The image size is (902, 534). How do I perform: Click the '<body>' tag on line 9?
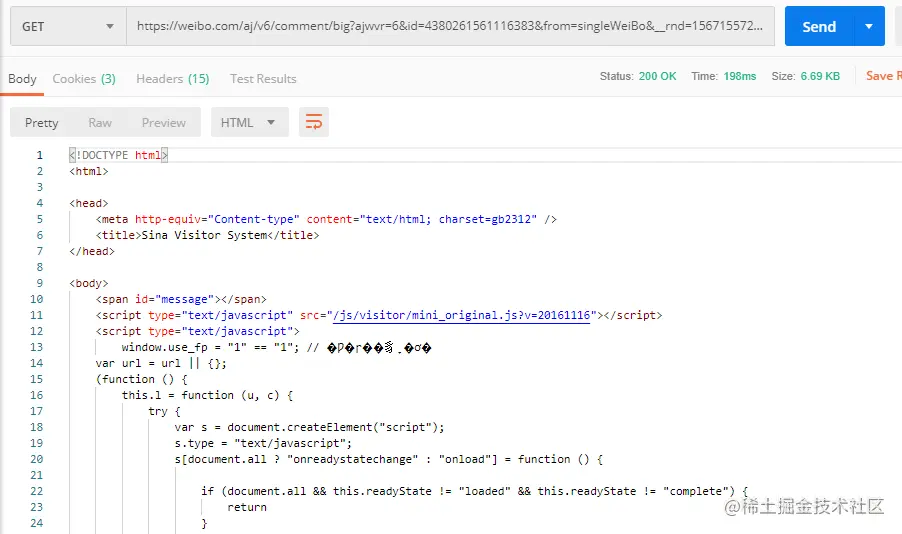click(x=89, y=283)
